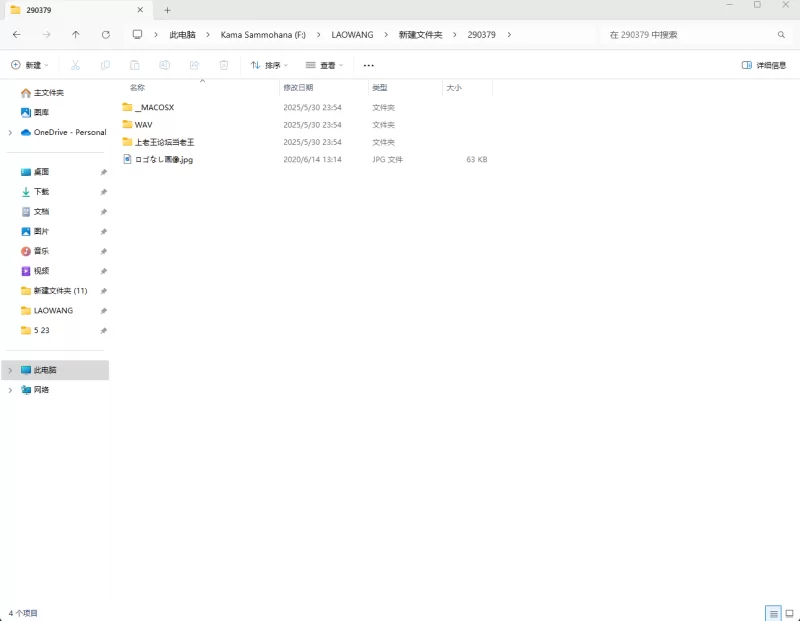
Task: Sort by 类型 column header
Action: point(380,88)
